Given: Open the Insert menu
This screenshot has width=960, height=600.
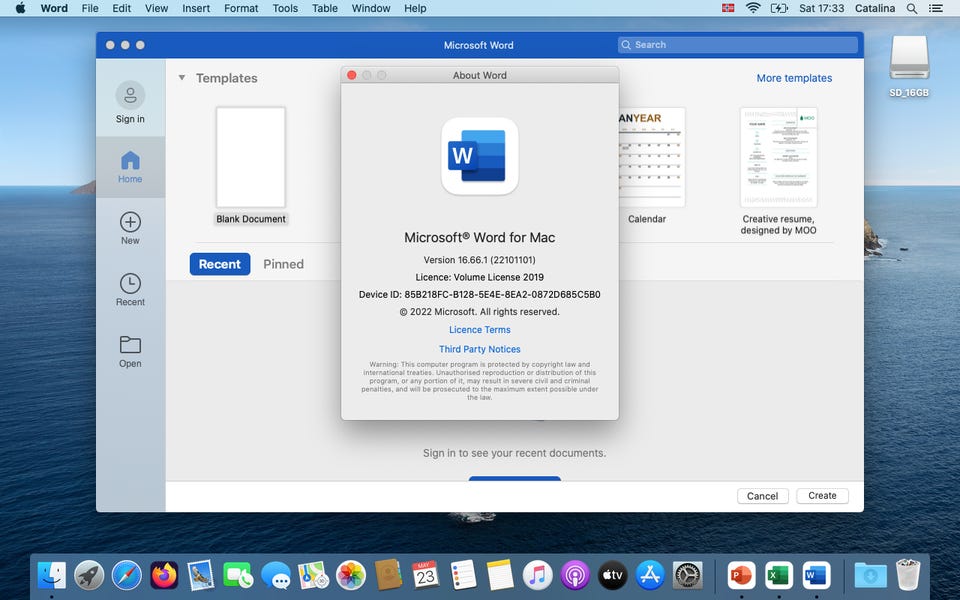Looking at the screenshot, I should (x=196, y=9).
